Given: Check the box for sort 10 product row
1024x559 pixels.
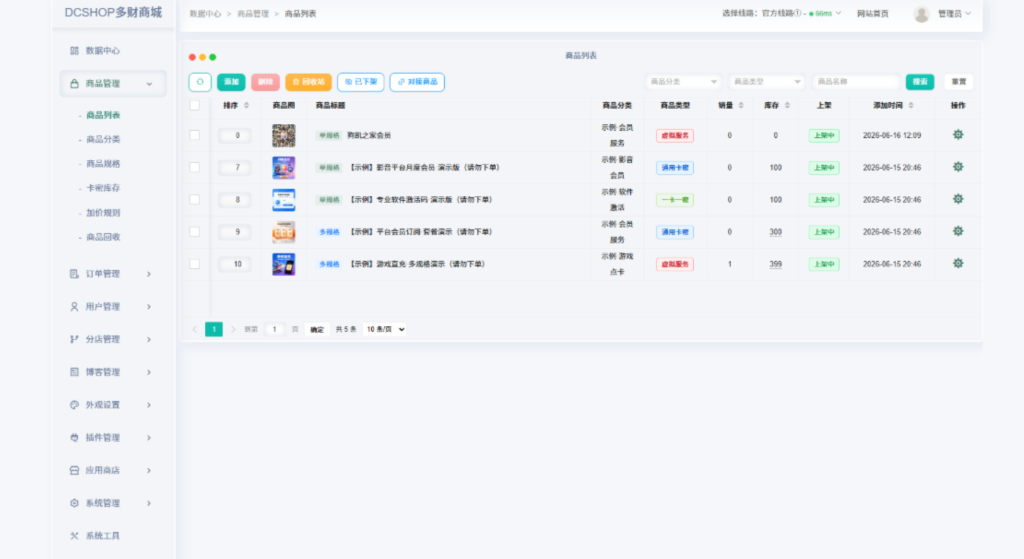Looking at the screenshot, I should click(195, 264).
